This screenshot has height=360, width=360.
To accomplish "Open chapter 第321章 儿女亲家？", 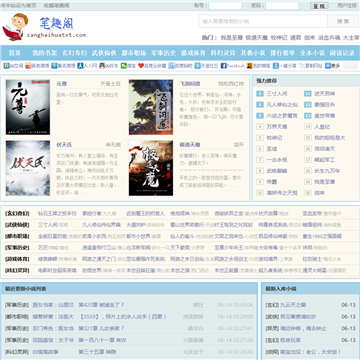I will [x=101, y=328].
